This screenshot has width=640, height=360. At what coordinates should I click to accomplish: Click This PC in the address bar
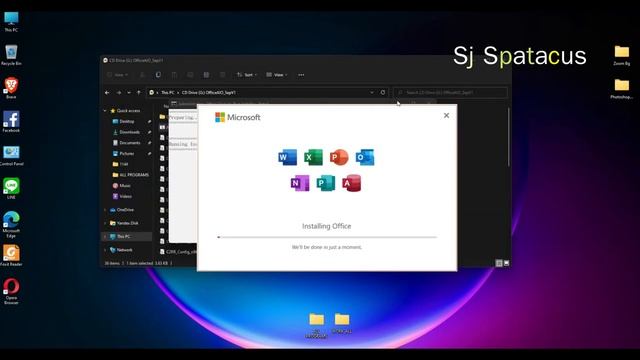tap(168, 93)
